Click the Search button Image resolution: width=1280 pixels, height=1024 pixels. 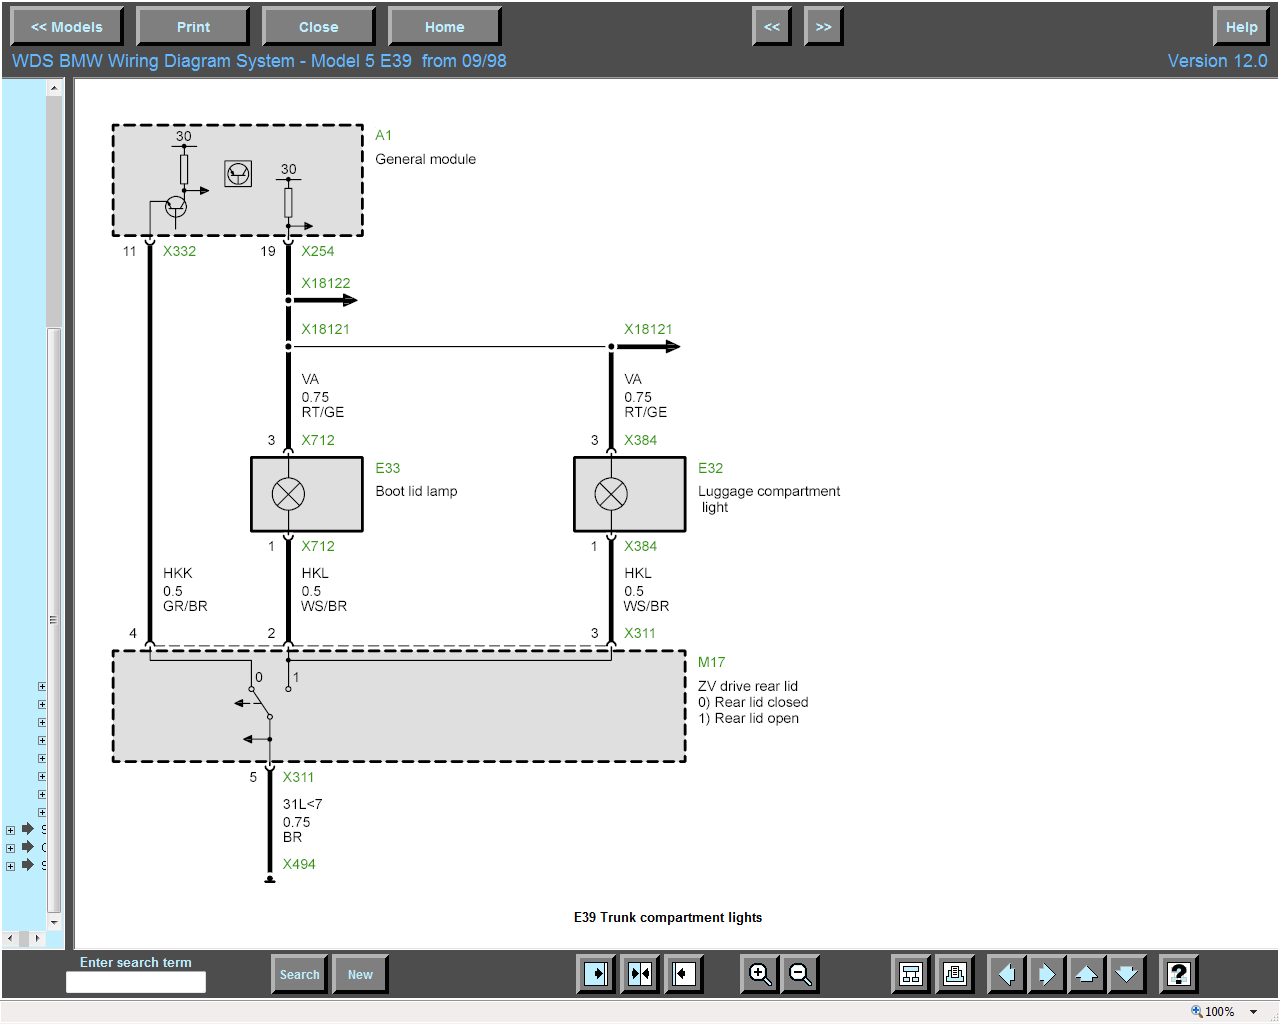[x=300, y=974]
